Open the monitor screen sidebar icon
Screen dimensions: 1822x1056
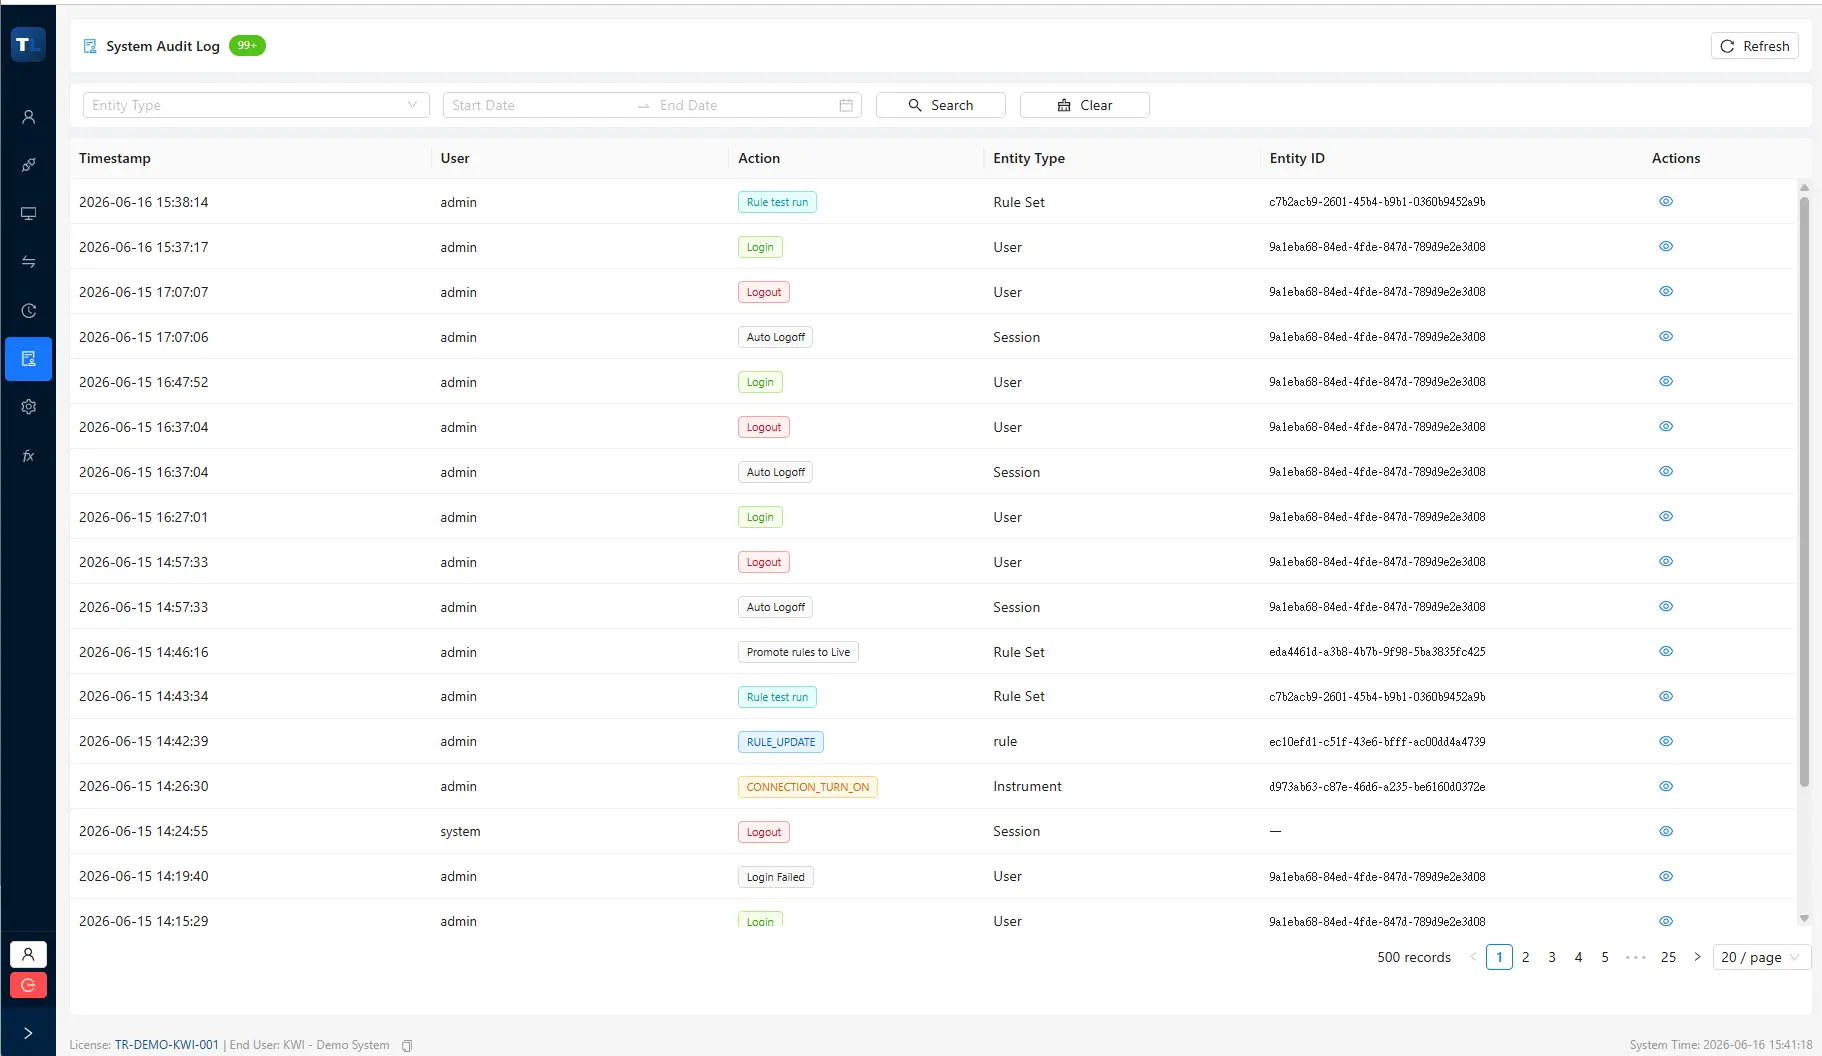(28, 213)
